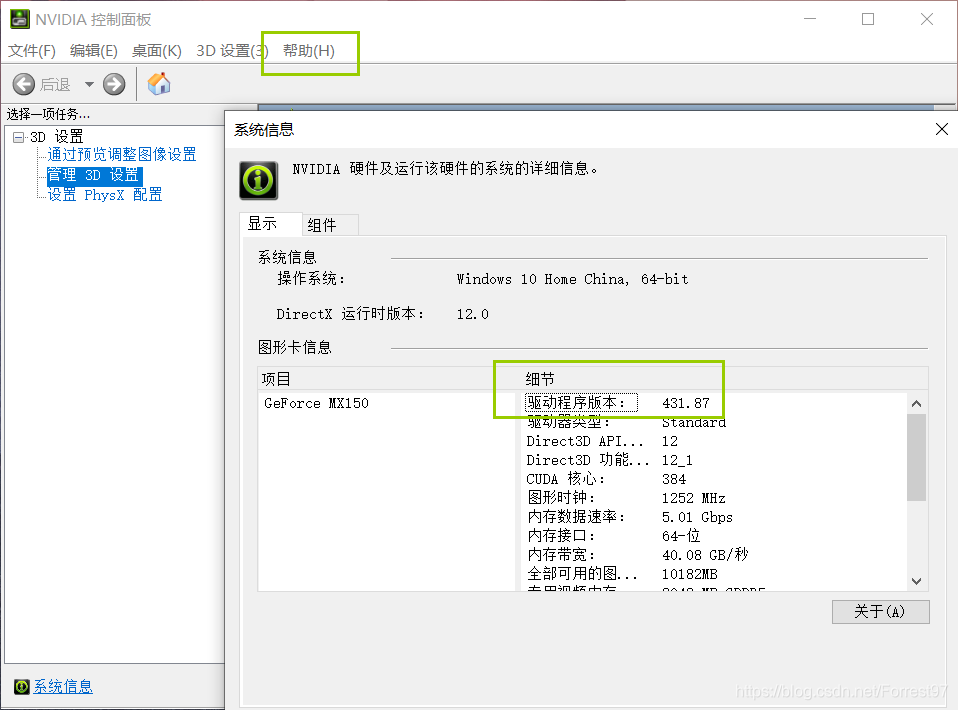Select the 全部可用的图... row

pos(622,574)
